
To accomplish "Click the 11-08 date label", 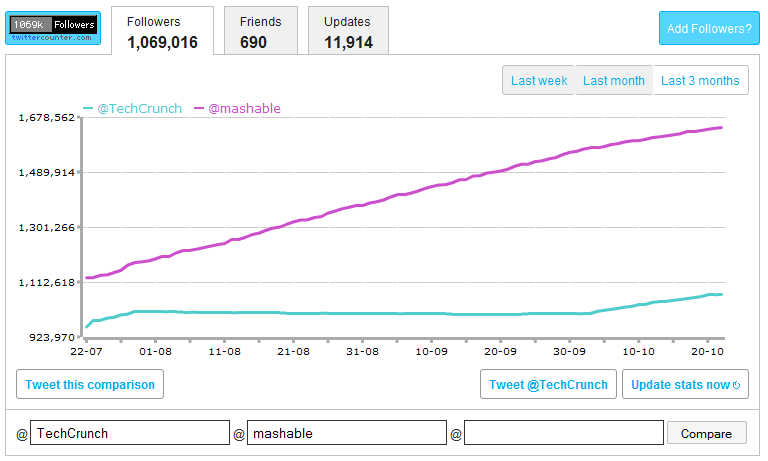I will coord(224,351).
